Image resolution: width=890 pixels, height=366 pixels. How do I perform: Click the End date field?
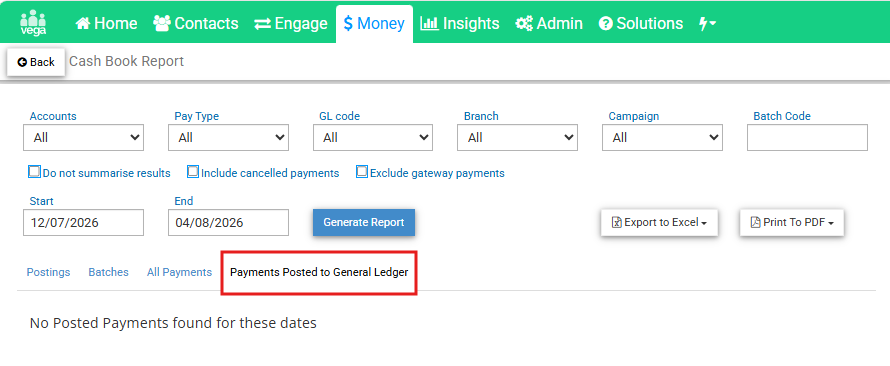[228, 222]
